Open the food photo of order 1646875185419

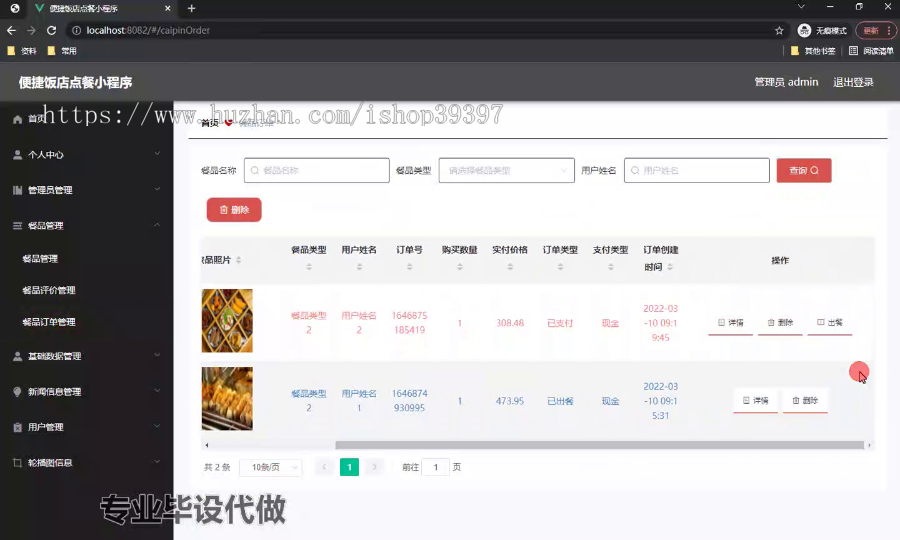227,321
